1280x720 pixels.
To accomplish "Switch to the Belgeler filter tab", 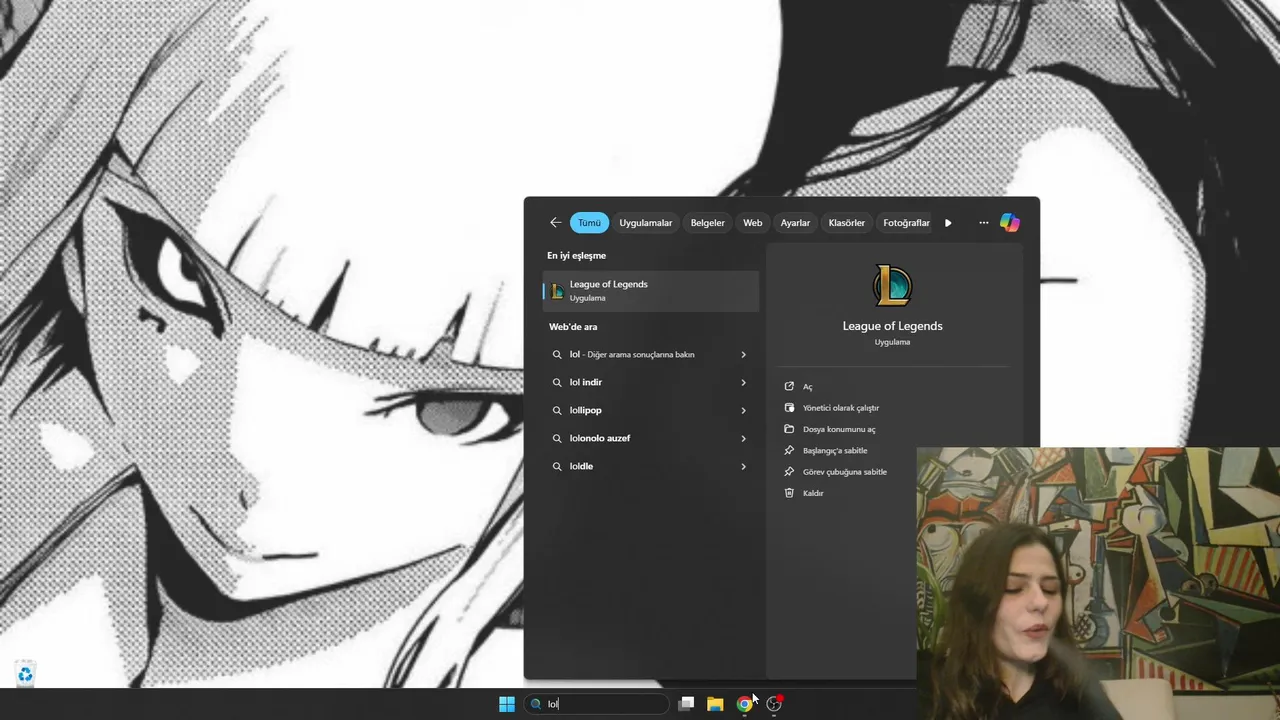I will click(707, 223).
